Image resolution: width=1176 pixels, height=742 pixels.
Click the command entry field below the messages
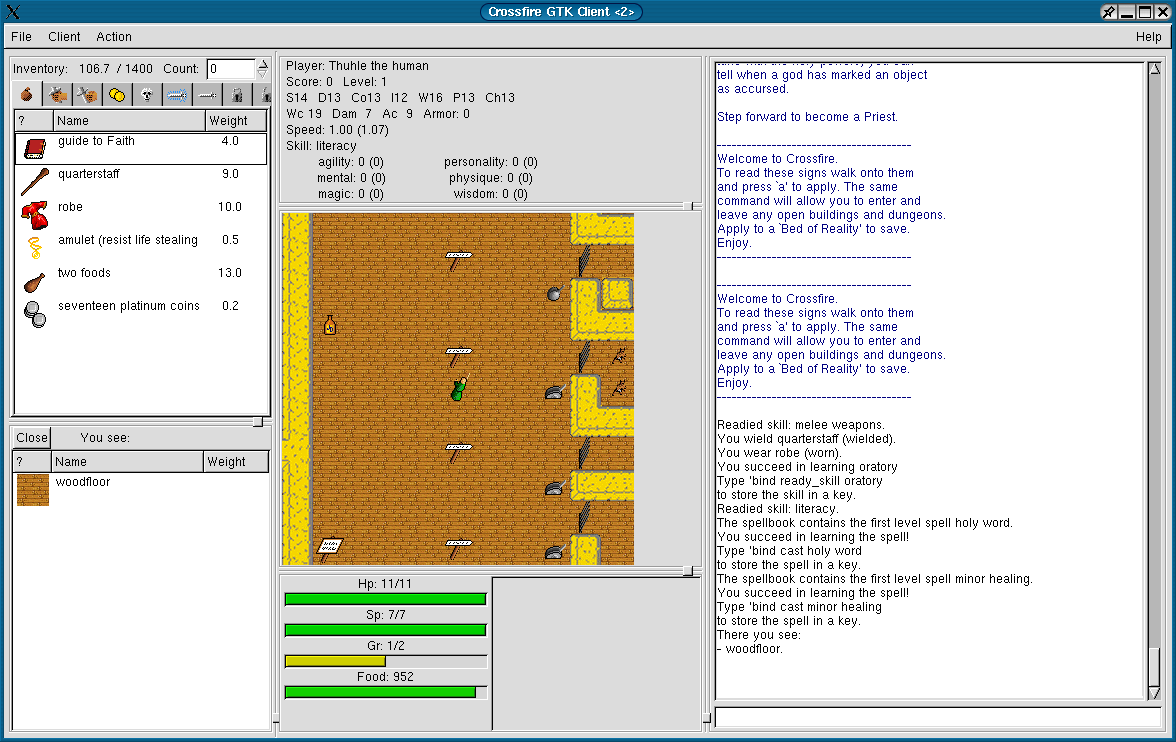[x=938, y=718]
